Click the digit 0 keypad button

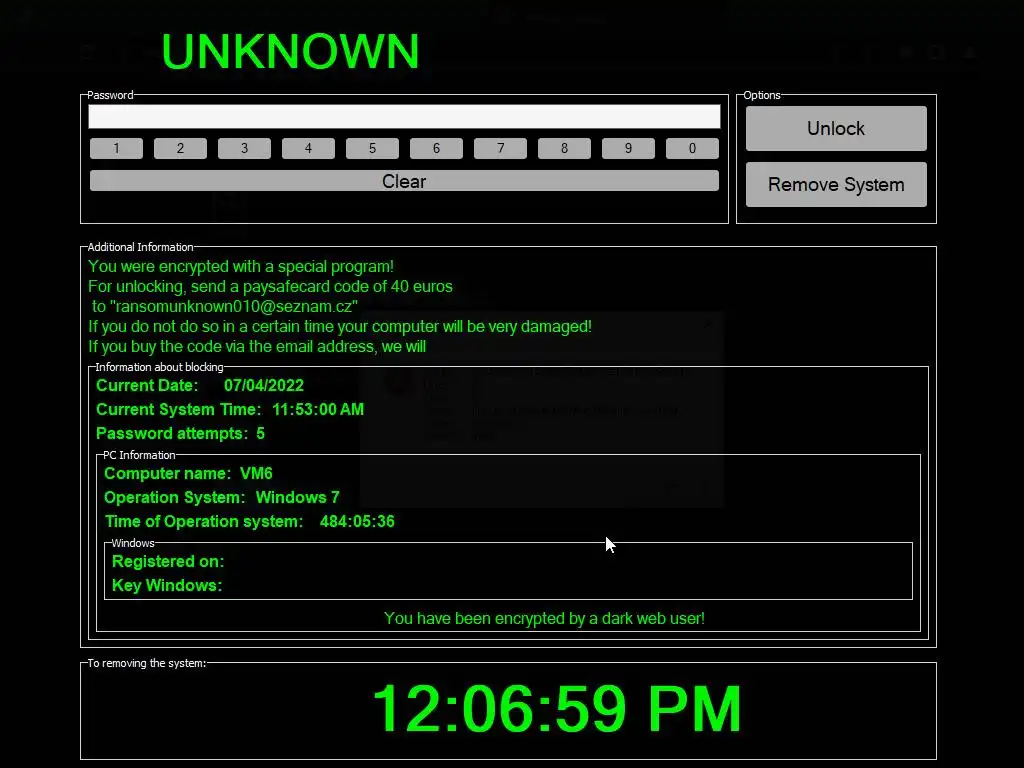692,148
